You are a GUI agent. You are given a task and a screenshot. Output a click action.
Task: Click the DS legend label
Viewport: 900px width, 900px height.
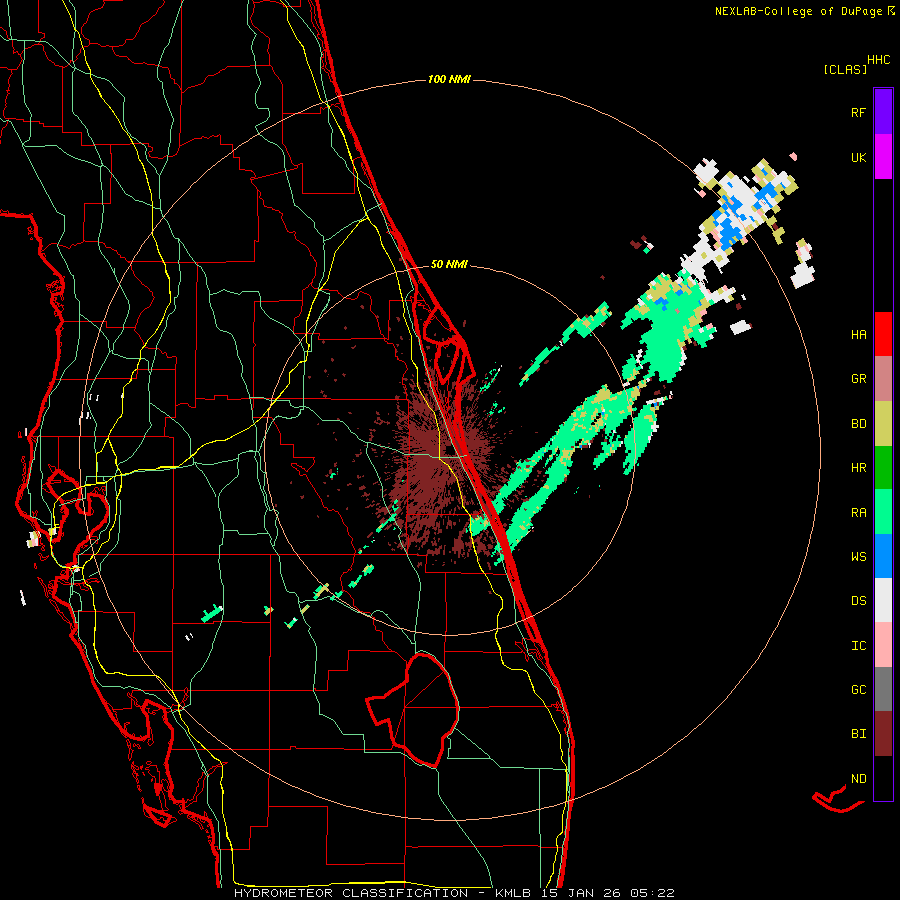click(858, 601)
